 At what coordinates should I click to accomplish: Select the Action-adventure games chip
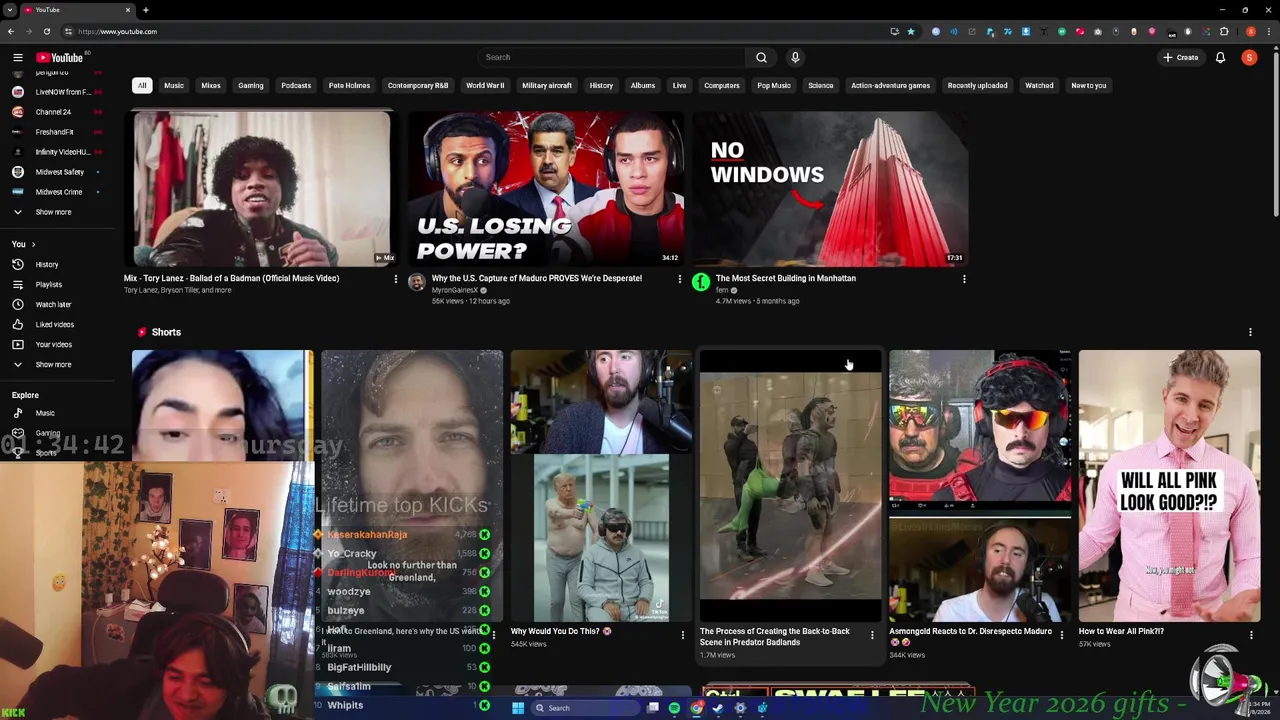click(890, 86)
